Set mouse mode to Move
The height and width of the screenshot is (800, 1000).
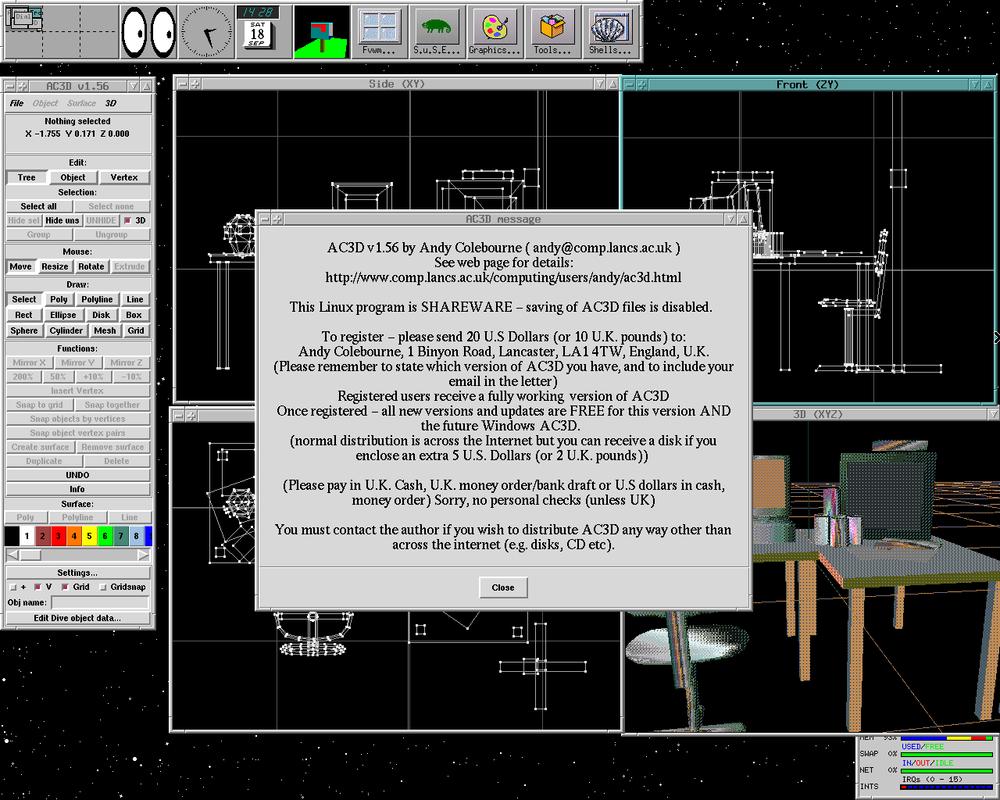(x=20, y=267)
